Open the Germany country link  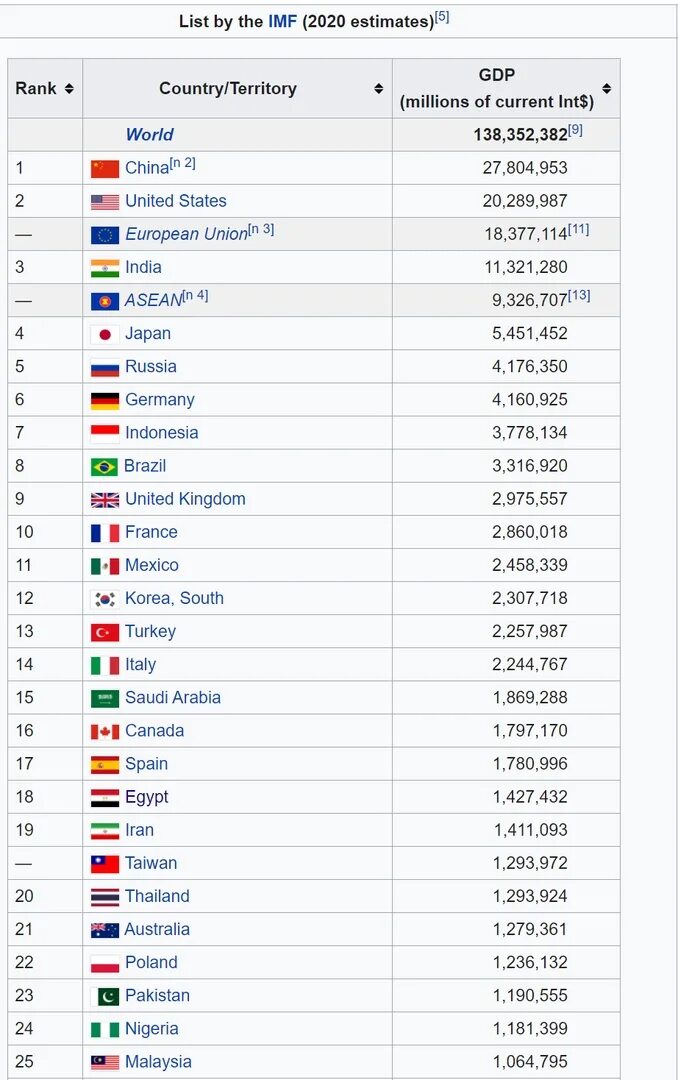point(160,399)
